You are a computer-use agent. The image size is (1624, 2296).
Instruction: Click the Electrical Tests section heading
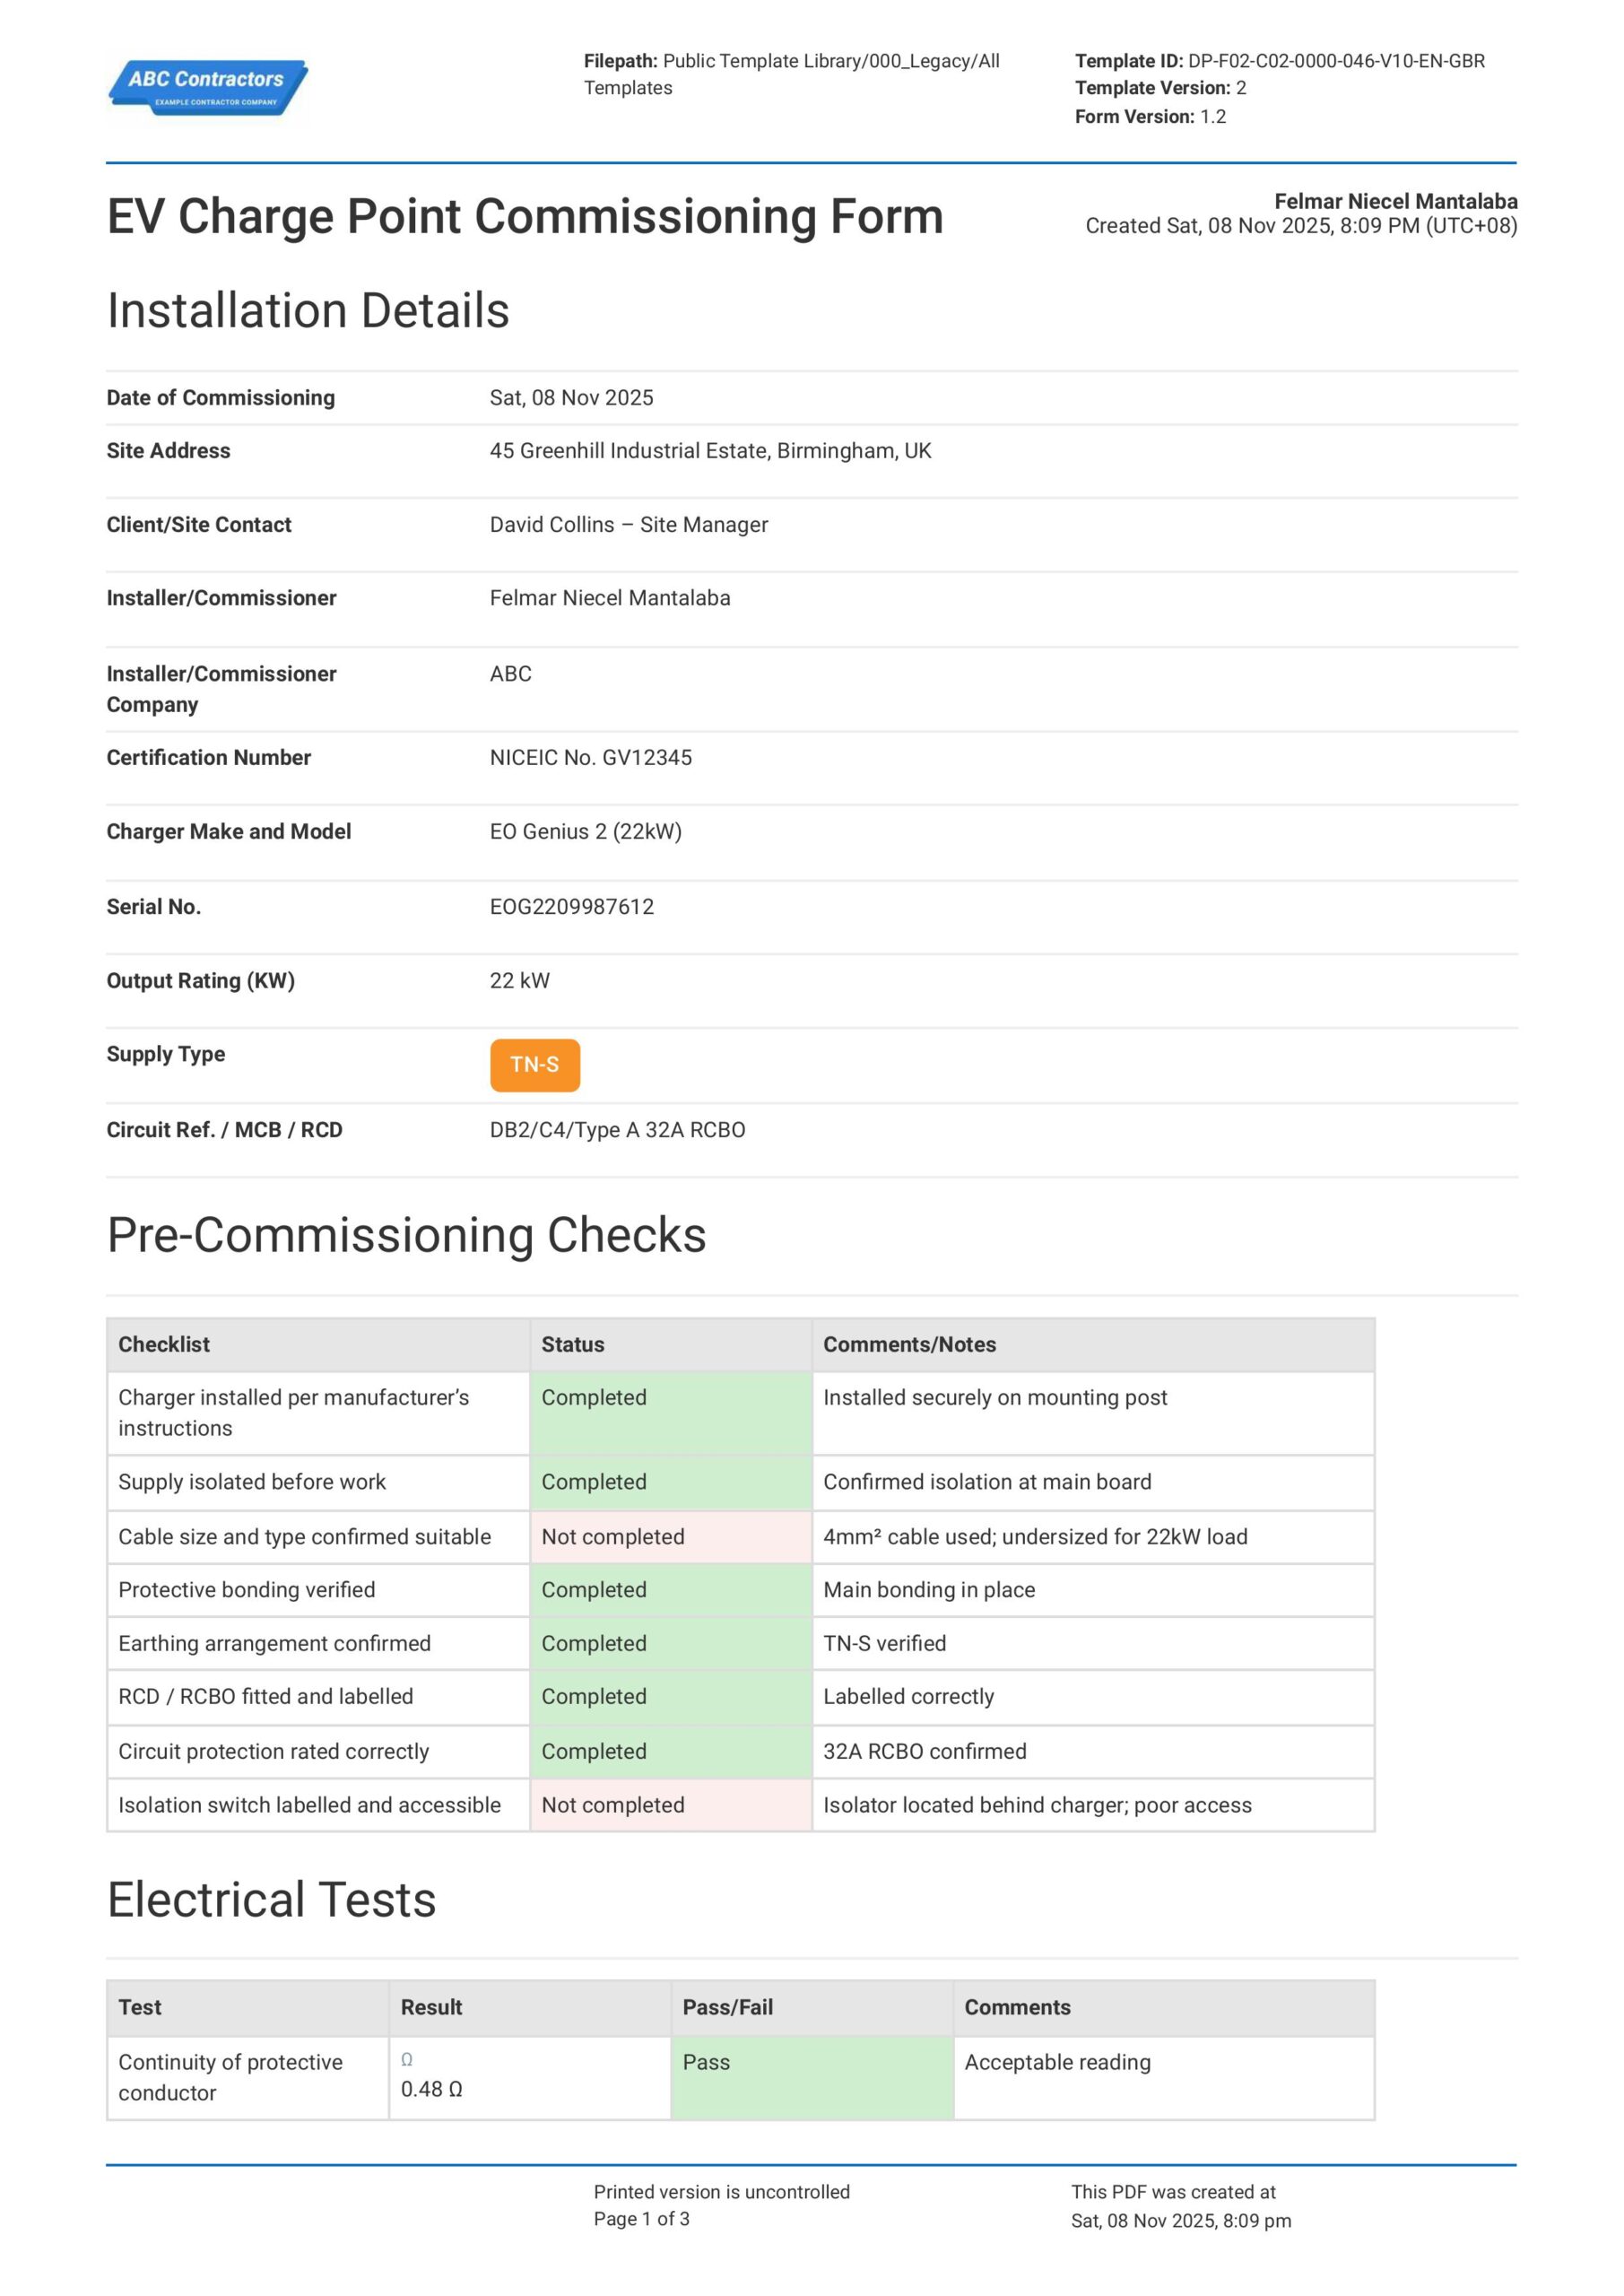coord(272,1900)
